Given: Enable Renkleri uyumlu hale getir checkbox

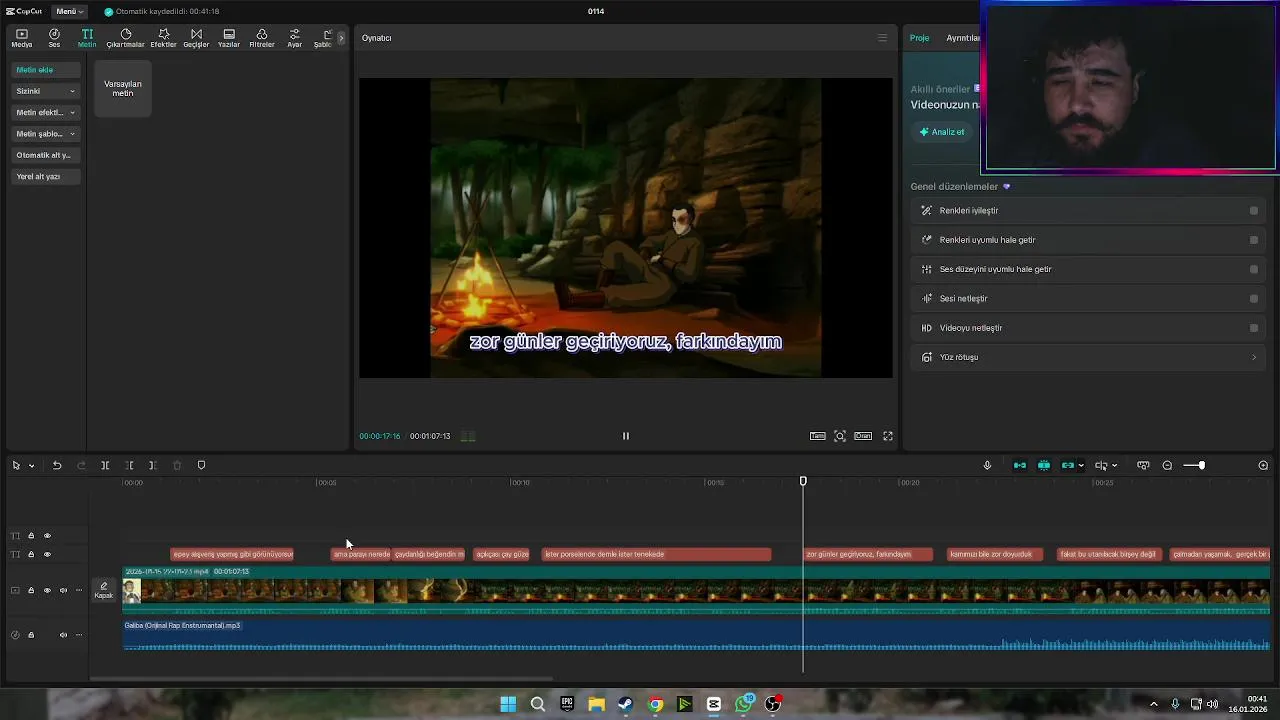Looking at the screenshot, I should [x=1254, y=240].
